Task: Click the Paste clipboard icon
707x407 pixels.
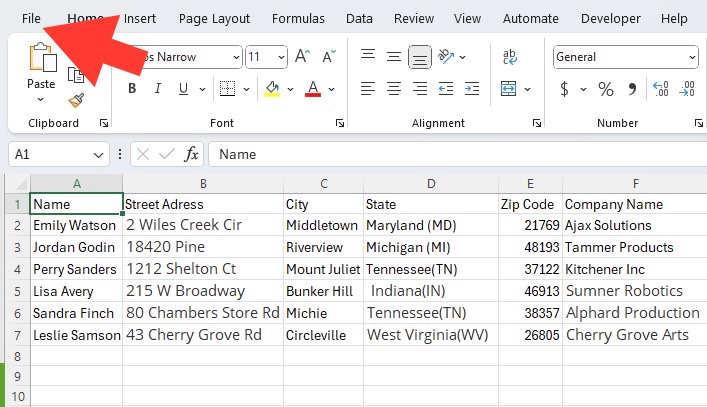Action: 43,57
